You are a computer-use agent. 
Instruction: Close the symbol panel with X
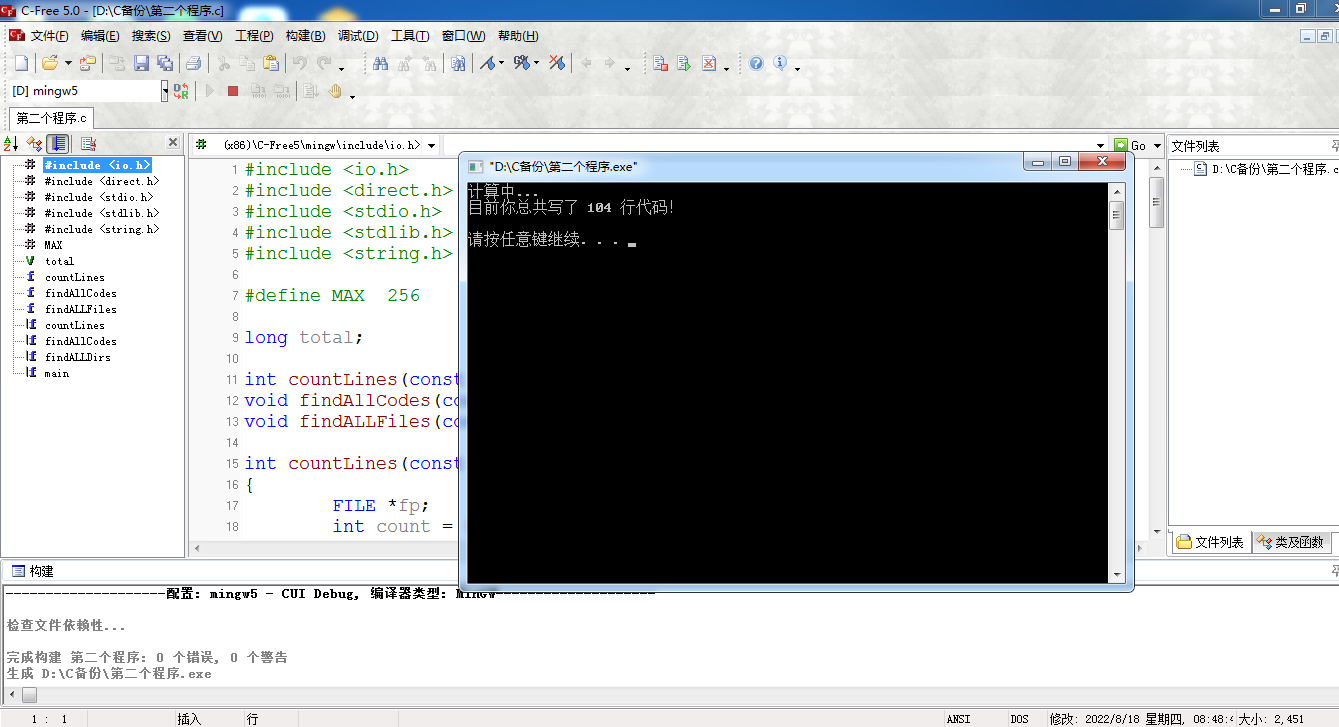click(x=173, y=143)
